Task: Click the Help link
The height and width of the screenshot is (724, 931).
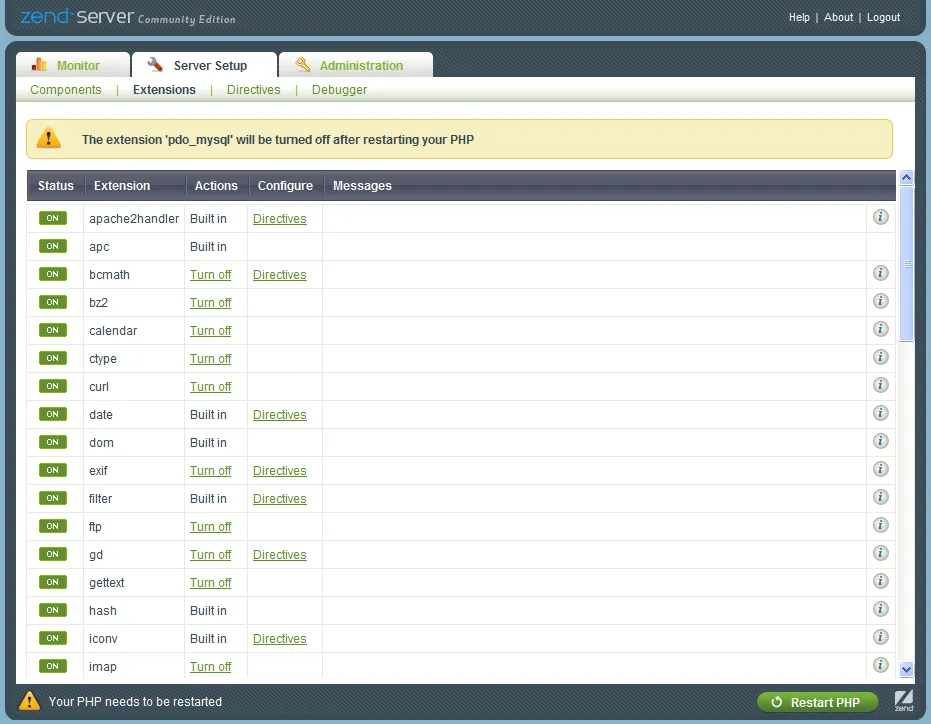Action: [x=799, y=17]
